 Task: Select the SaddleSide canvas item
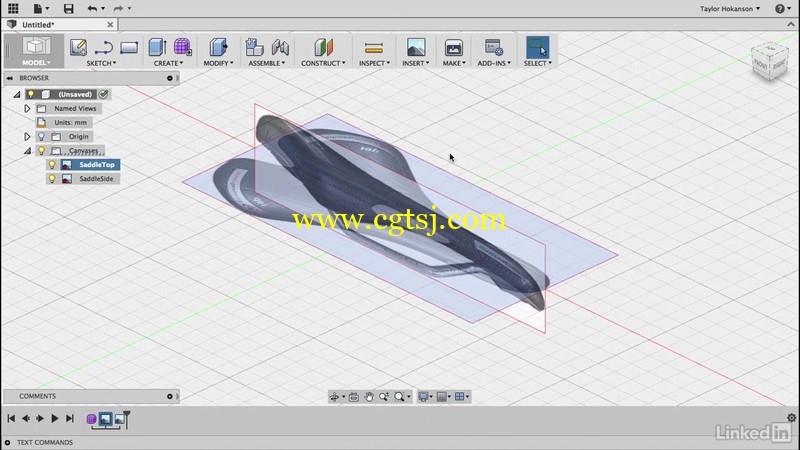tap(96, 179)
